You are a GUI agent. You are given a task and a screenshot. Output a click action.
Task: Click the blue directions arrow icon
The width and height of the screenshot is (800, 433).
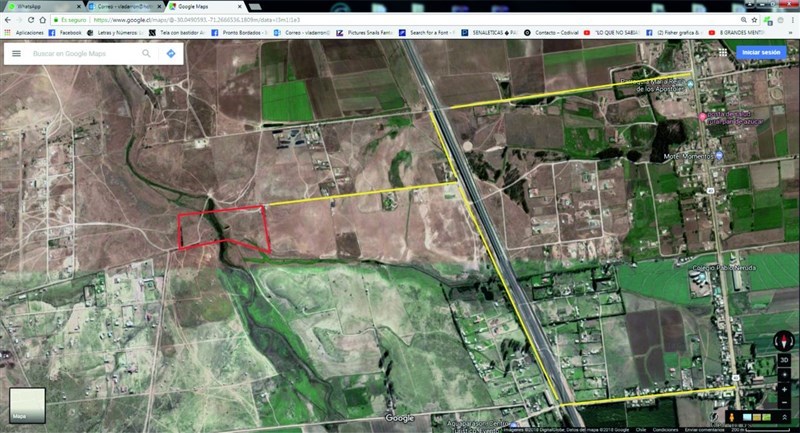coord(171,53)
